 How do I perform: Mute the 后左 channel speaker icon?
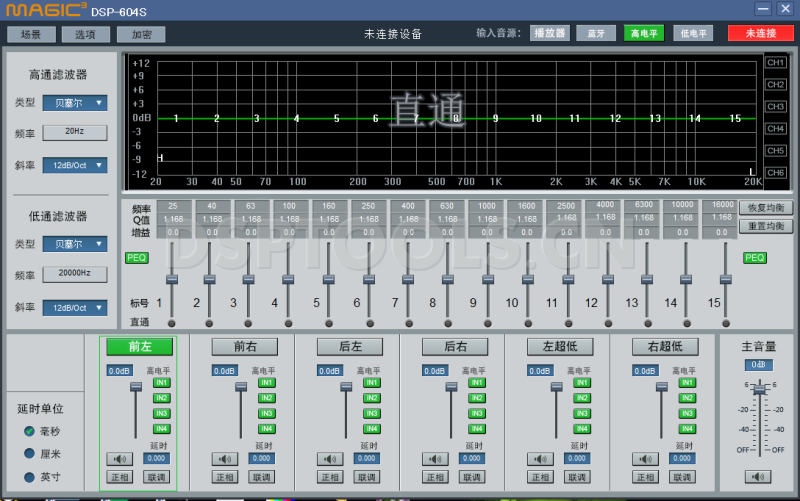(330, 459)
